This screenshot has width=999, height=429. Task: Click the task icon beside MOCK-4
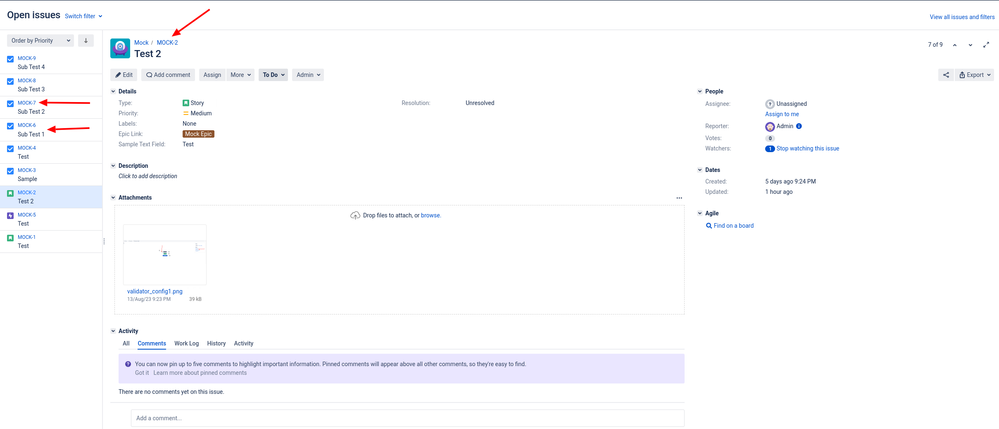pyautogui.click(x=10, y=149)
